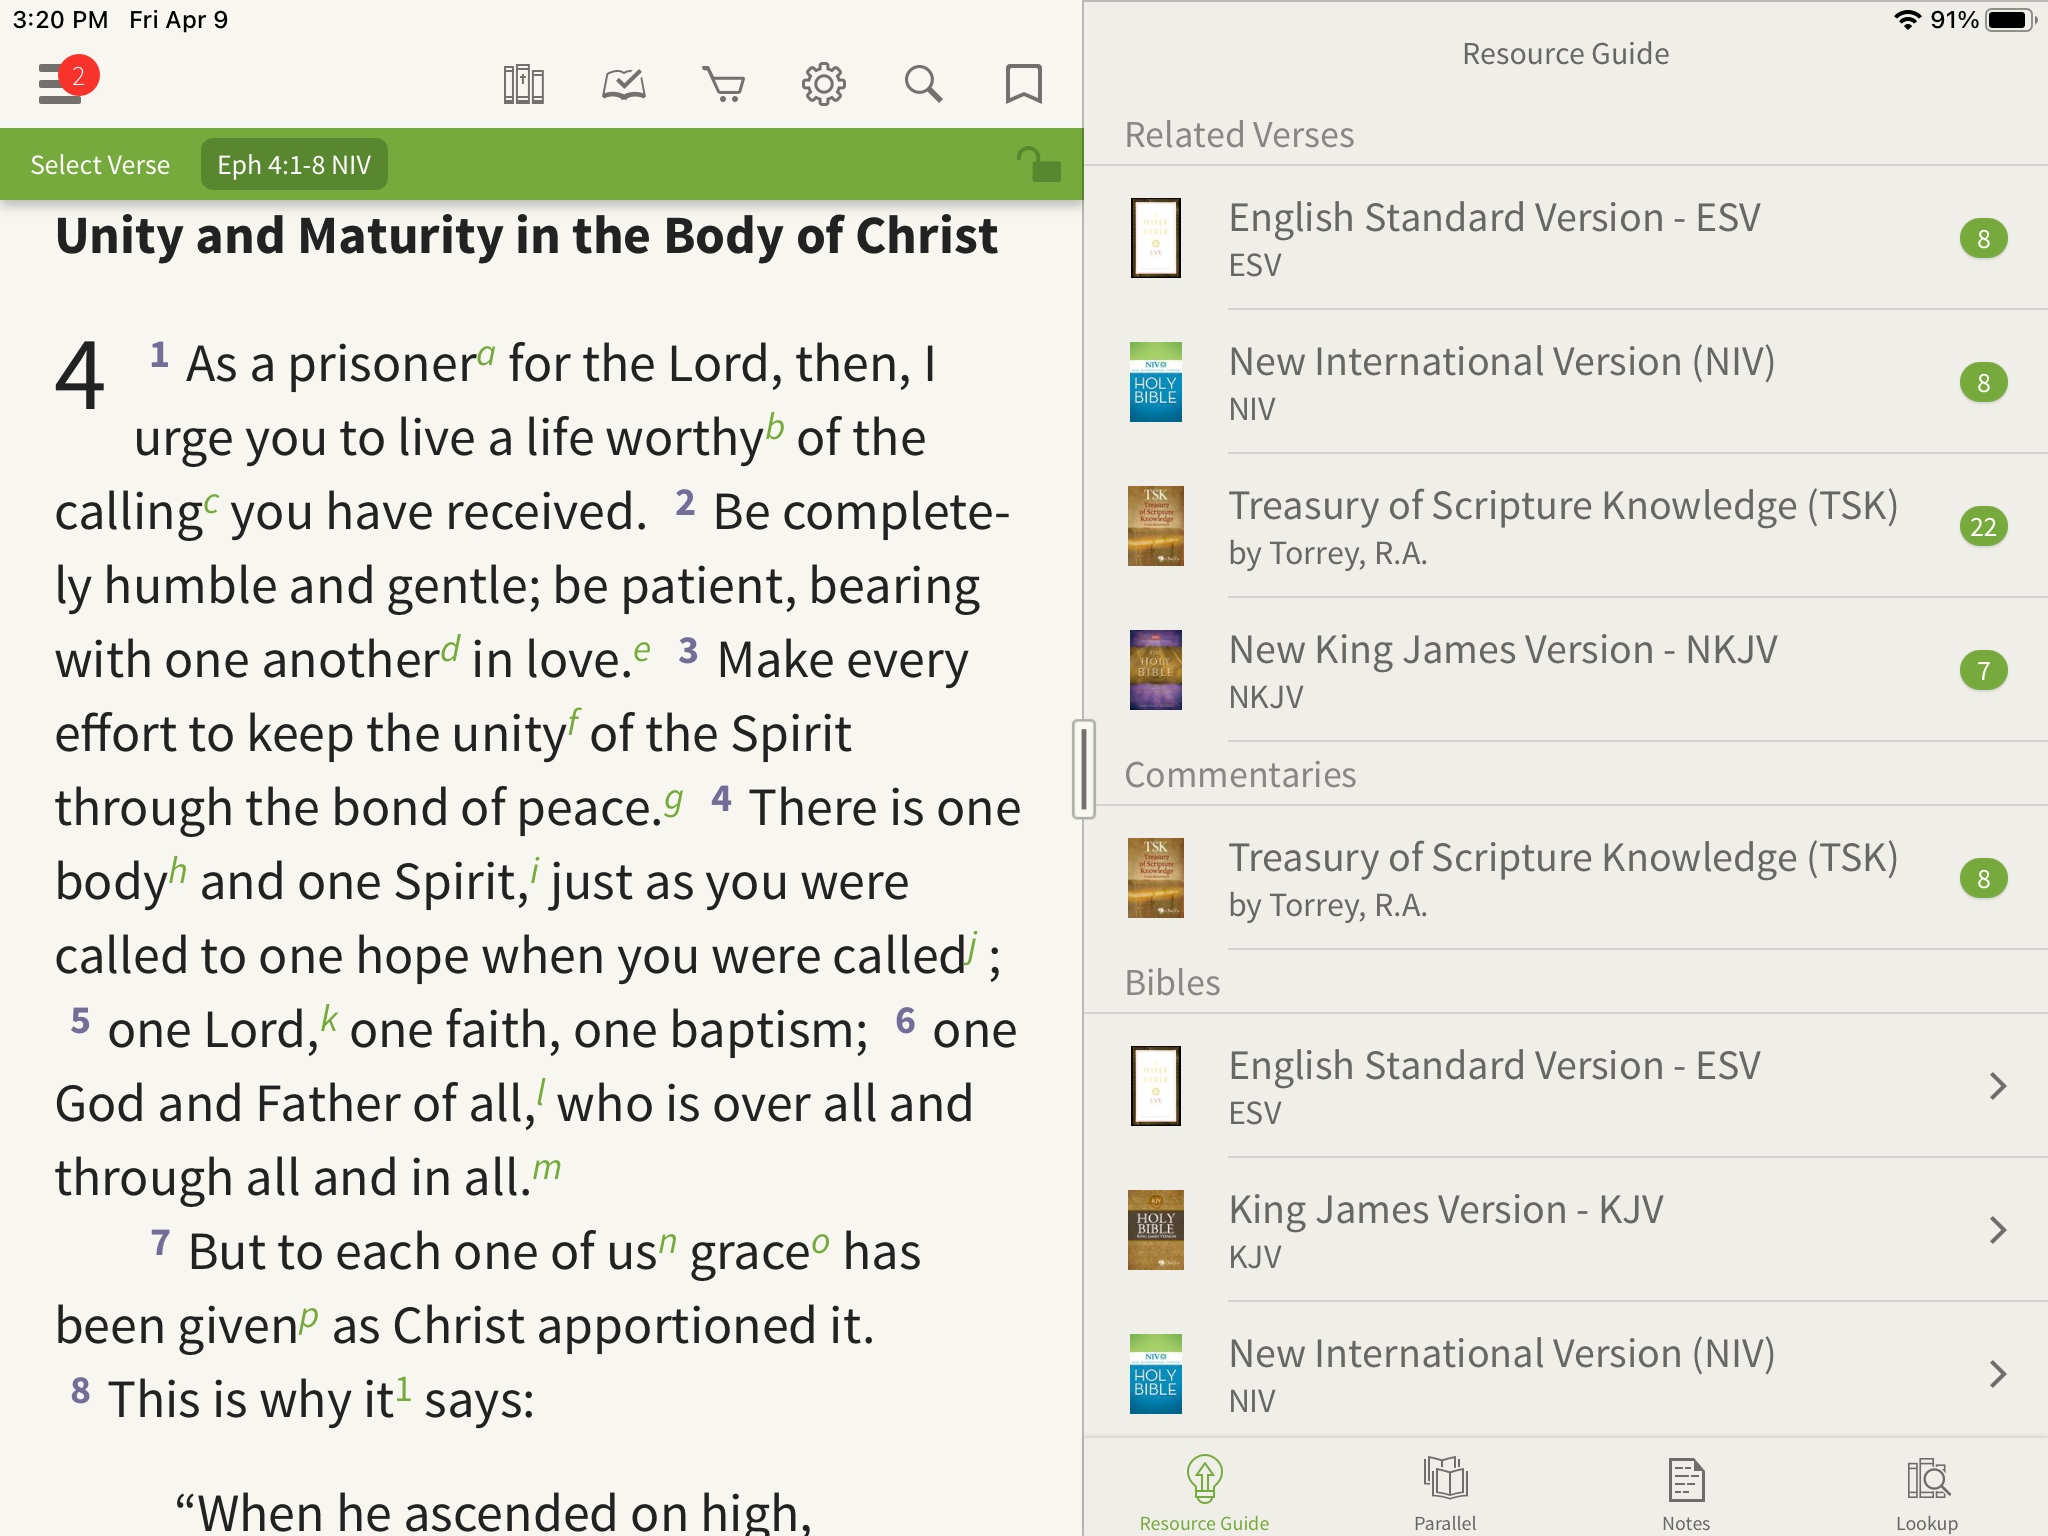Tap the 7 badge on NKJV
The width and height of the screenshot is (2048, 1536).
click(1983, 670)
